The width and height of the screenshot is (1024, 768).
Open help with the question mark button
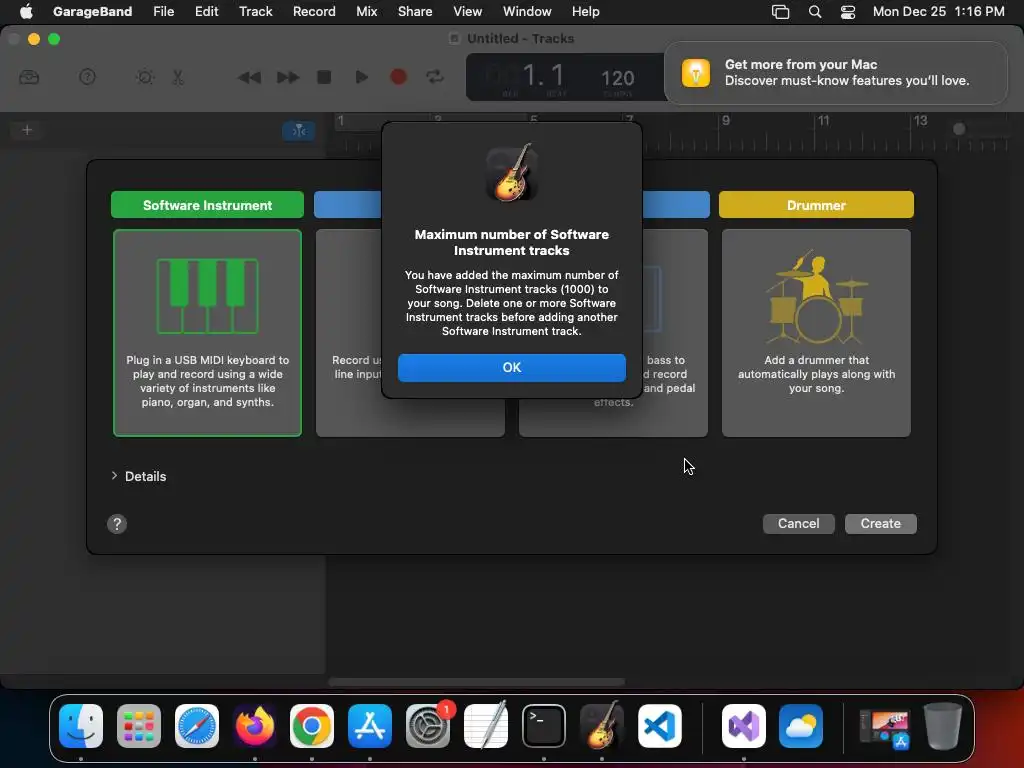pyautogui.click(x=117, y=524)
